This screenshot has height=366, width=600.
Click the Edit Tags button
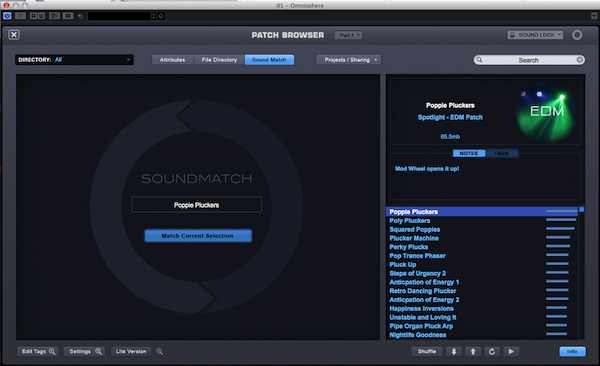(38, 351)
